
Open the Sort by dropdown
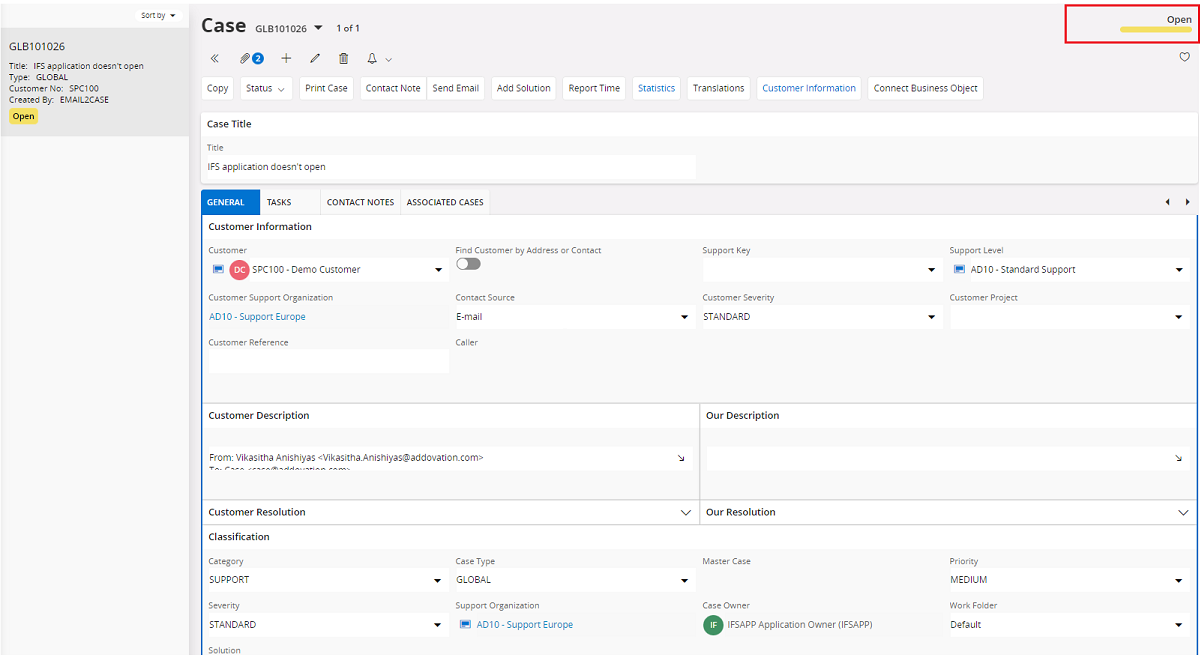[158, 16]
